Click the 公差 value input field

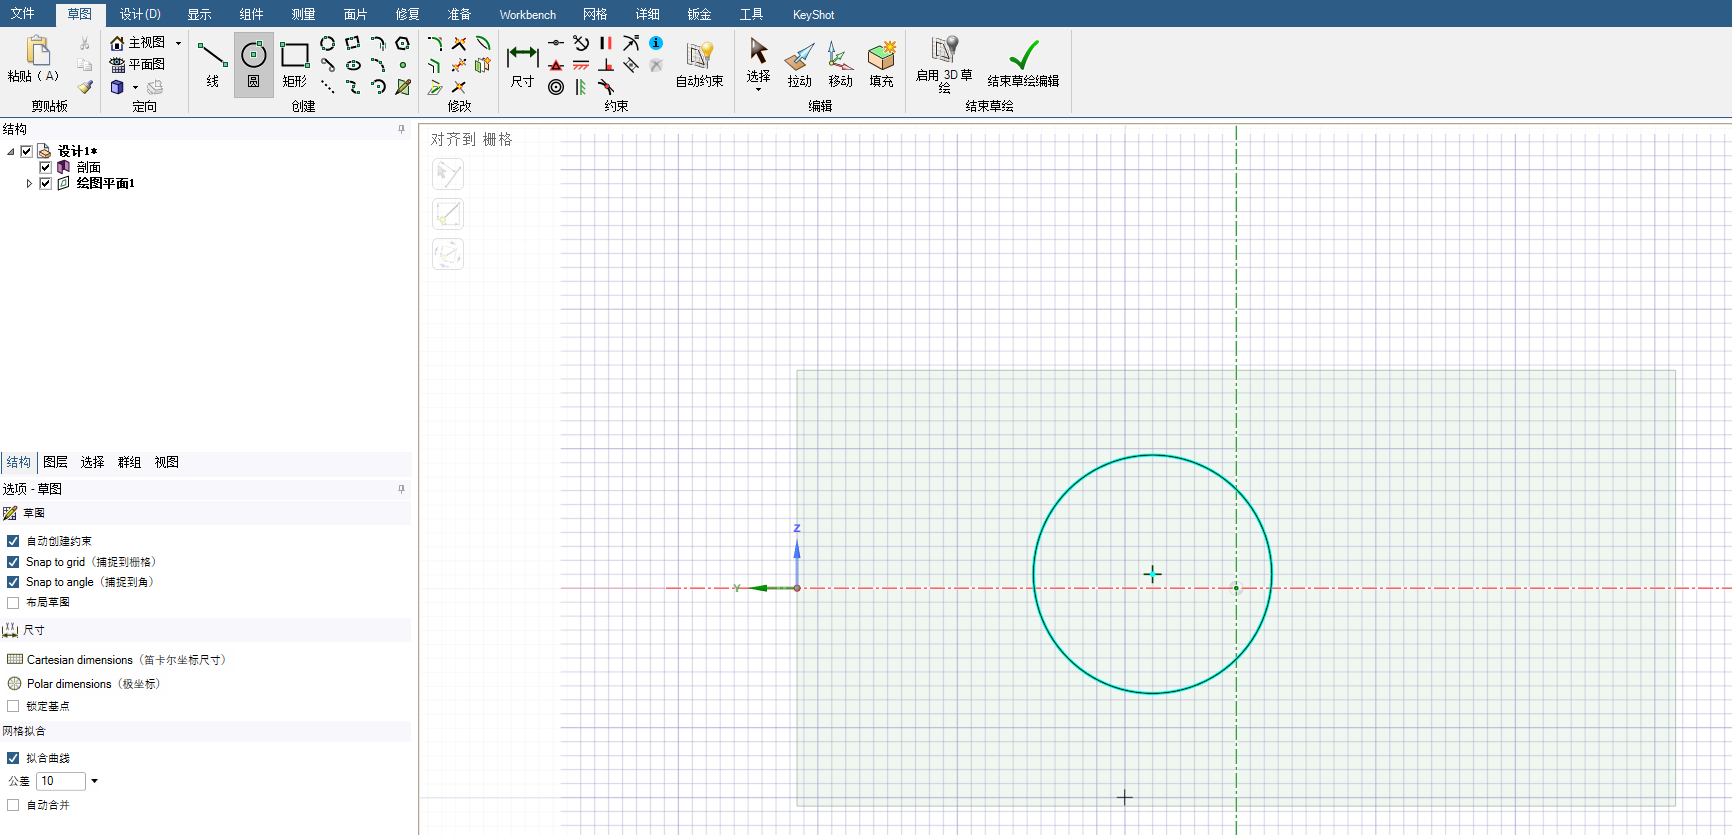click(x=60, y=781)
